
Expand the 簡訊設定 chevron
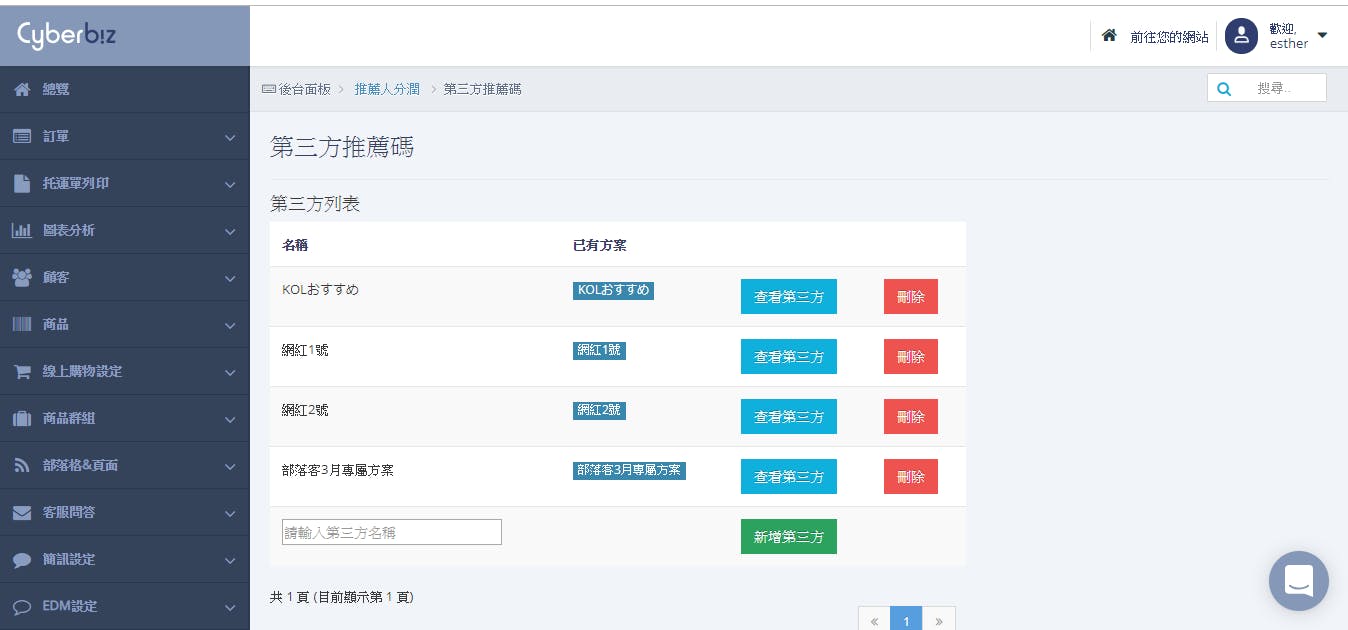(230, 561)
